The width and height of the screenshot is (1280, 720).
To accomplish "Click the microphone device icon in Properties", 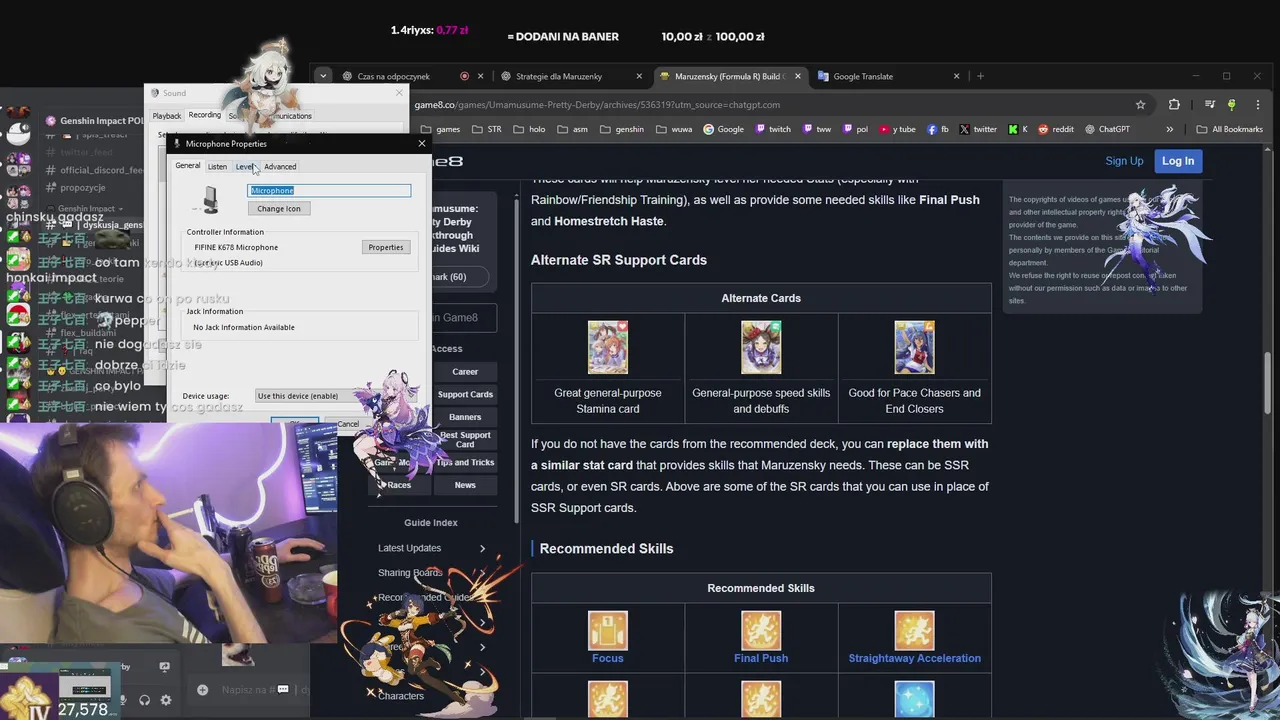I will click(210, 199).
